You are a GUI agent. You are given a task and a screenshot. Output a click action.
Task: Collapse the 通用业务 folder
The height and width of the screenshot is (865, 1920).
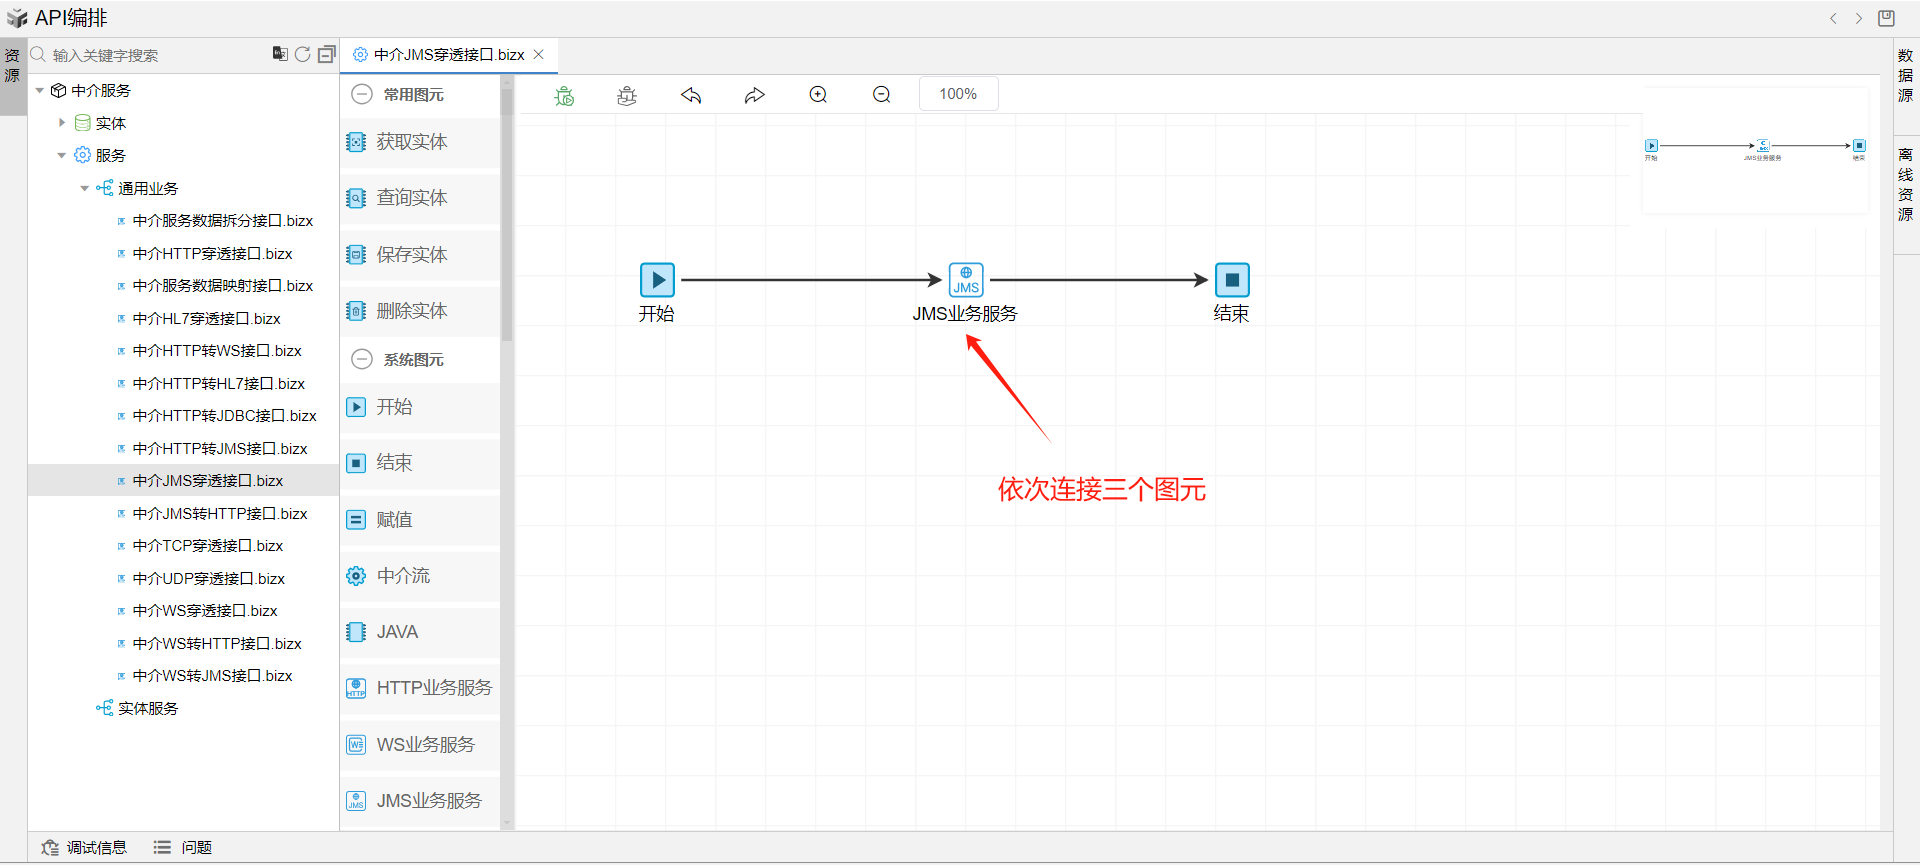(85, 188)
